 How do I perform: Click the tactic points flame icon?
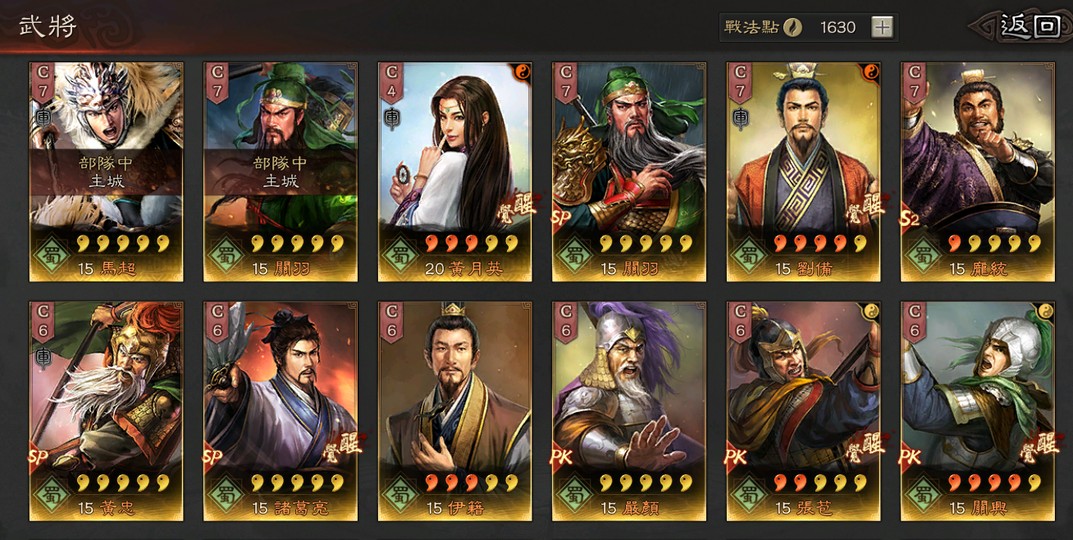point(790,27)
